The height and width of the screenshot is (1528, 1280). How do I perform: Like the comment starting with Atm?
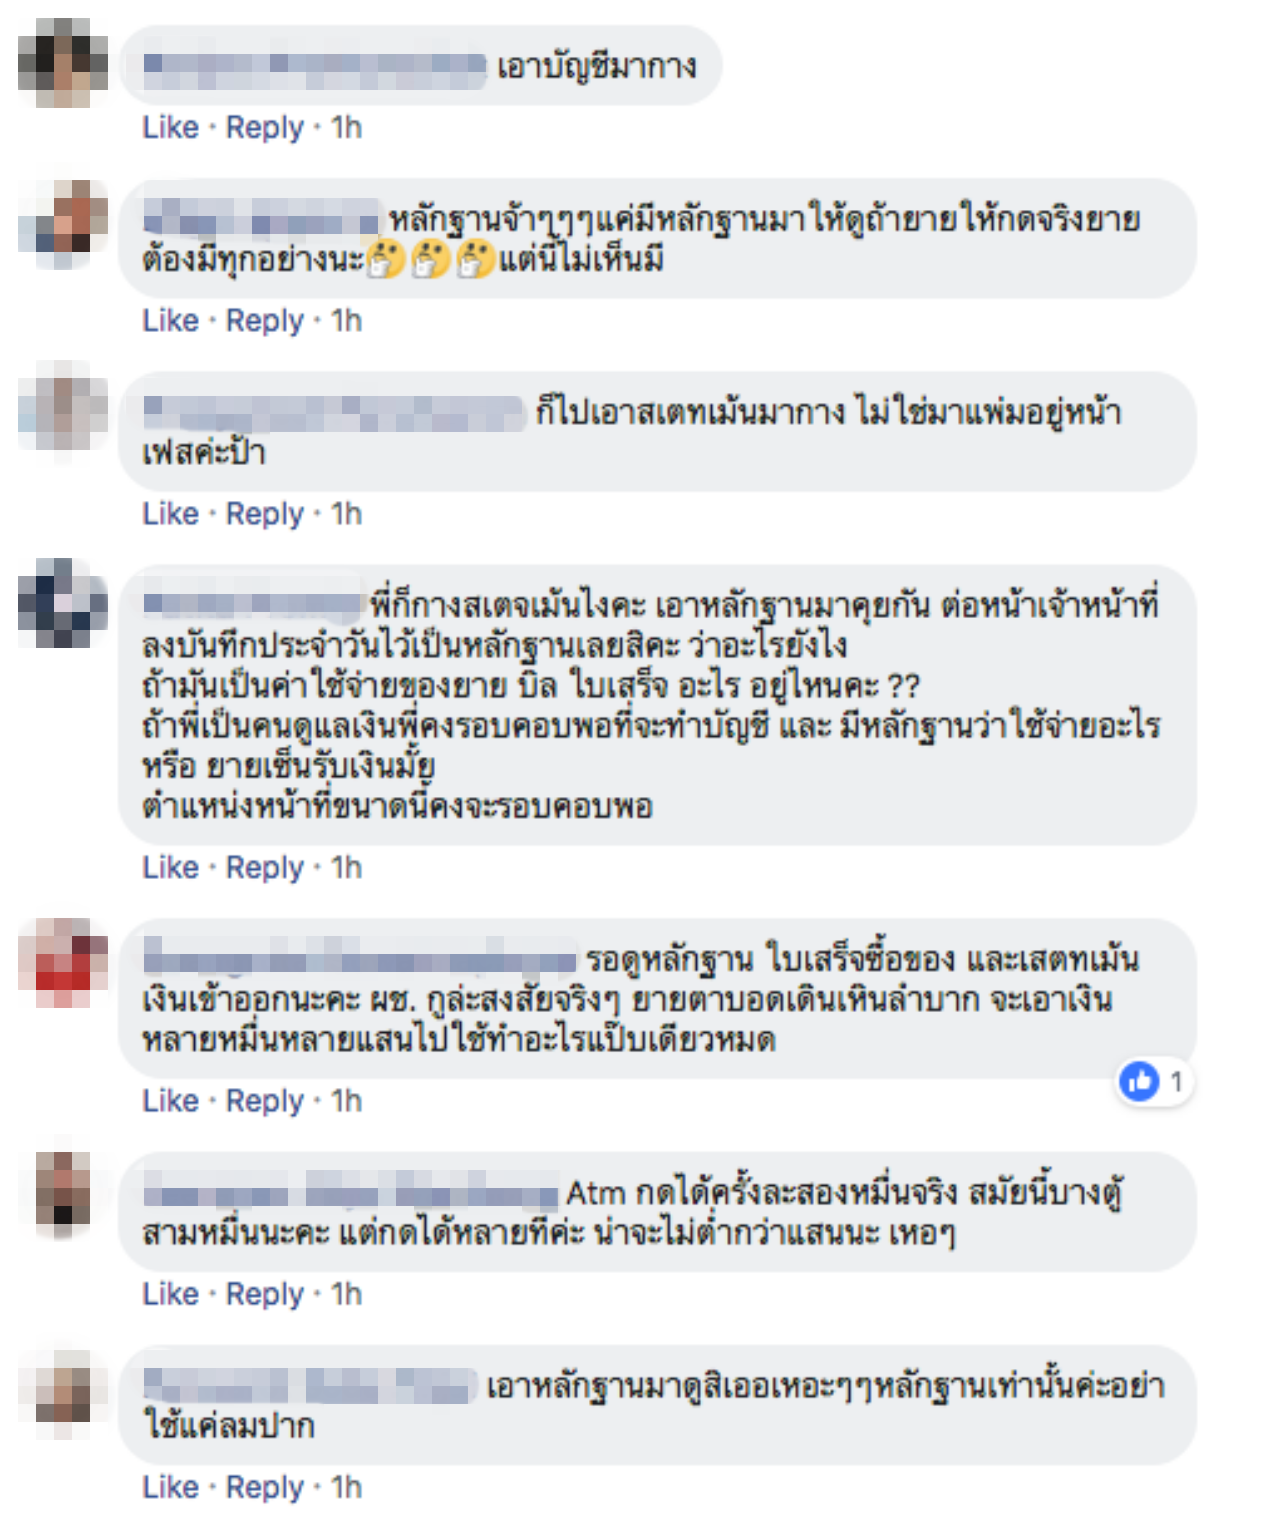[x=170, y=1293]
